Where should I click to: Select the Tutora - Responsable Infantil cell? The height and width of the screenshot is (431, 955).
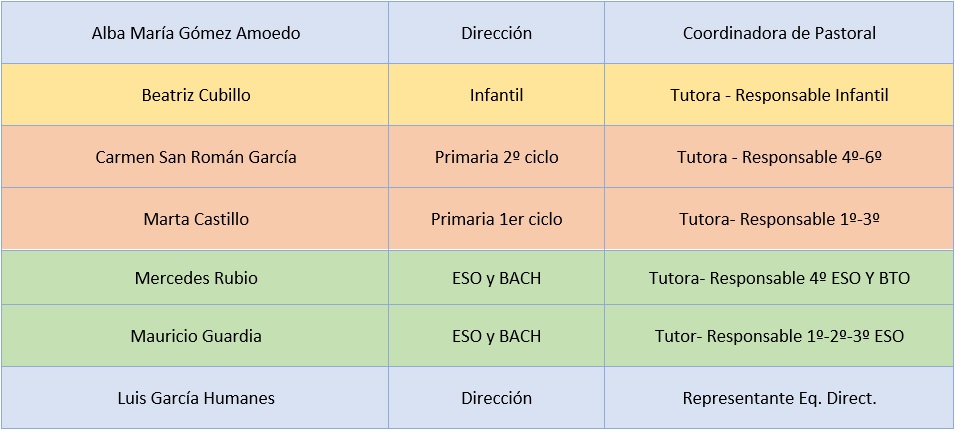[779, 95]
